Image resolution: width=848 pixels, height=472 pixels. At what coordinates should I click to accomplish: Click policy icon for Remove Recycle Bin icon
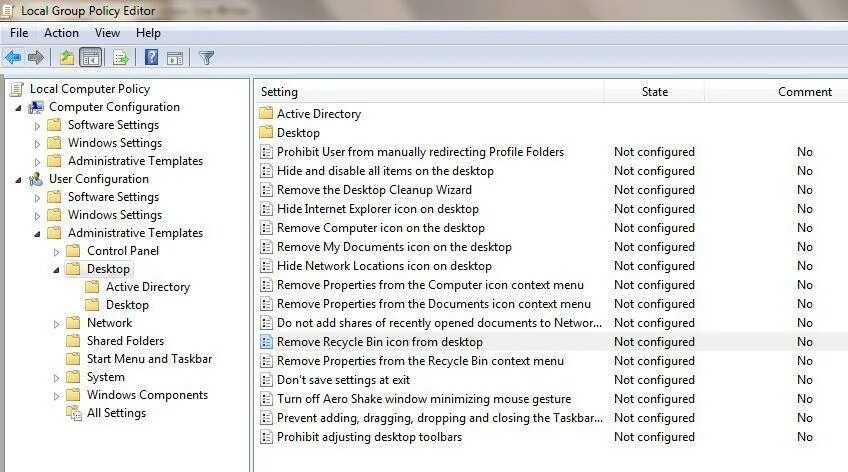pos(266,342)
